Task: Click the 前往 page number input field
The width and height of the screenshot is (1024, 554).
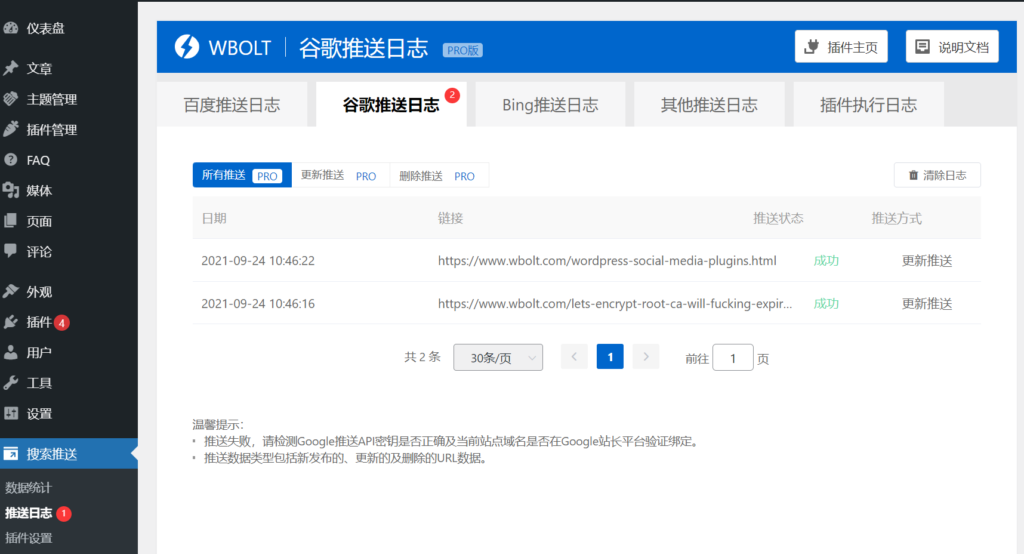Action: point(732,358)
